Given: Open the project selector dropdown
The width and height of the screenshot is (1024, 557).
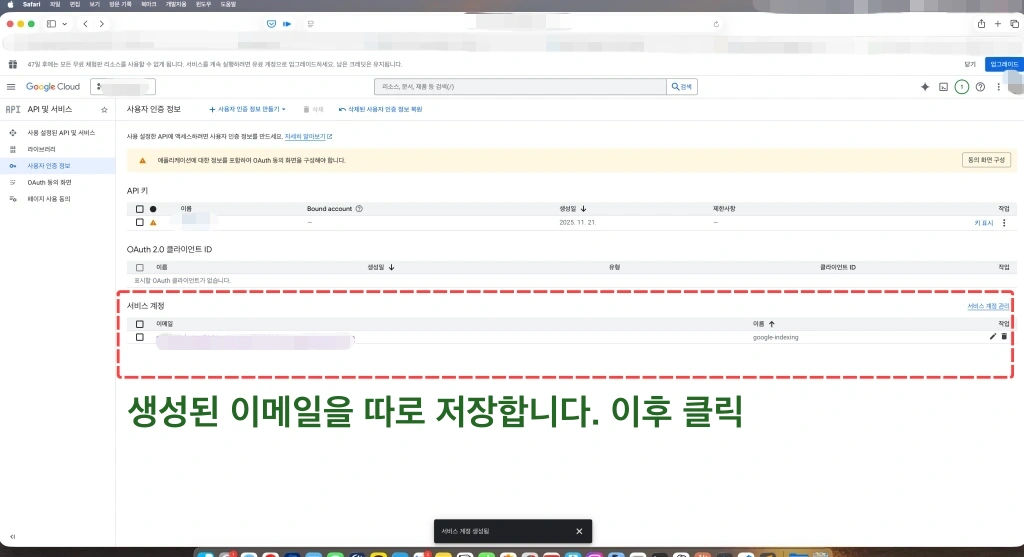Looking at the screenshot, I should [x=123, y=87].
